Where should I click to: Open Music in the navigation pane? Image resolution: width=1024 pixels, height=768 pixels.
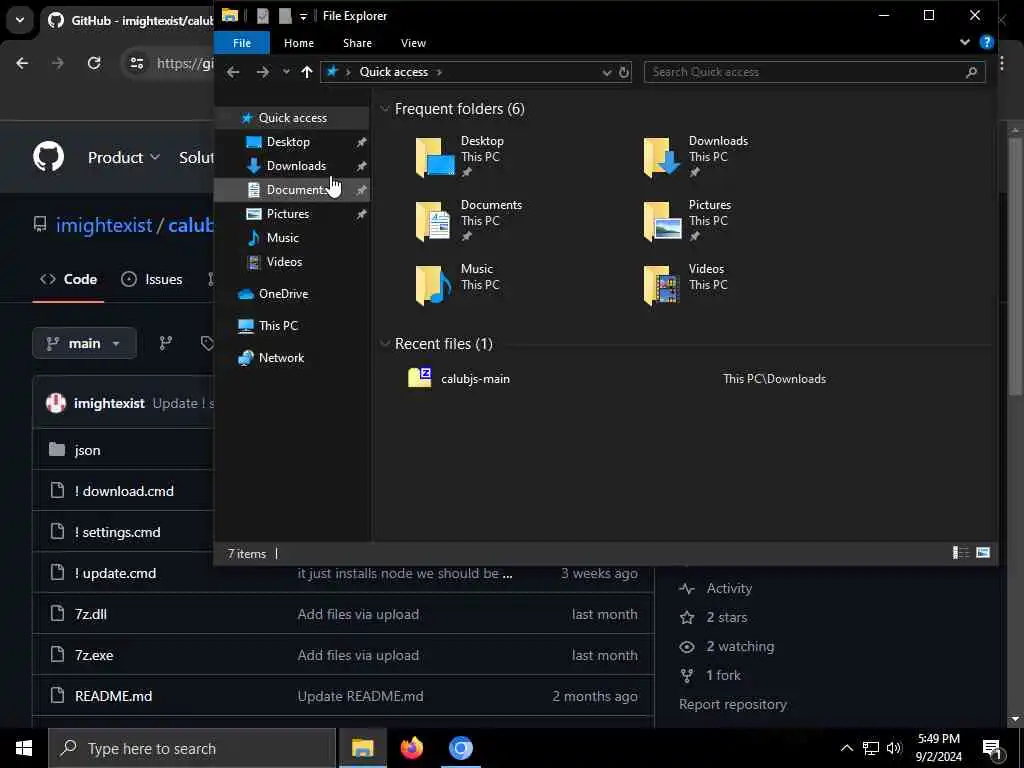(282, 238)
